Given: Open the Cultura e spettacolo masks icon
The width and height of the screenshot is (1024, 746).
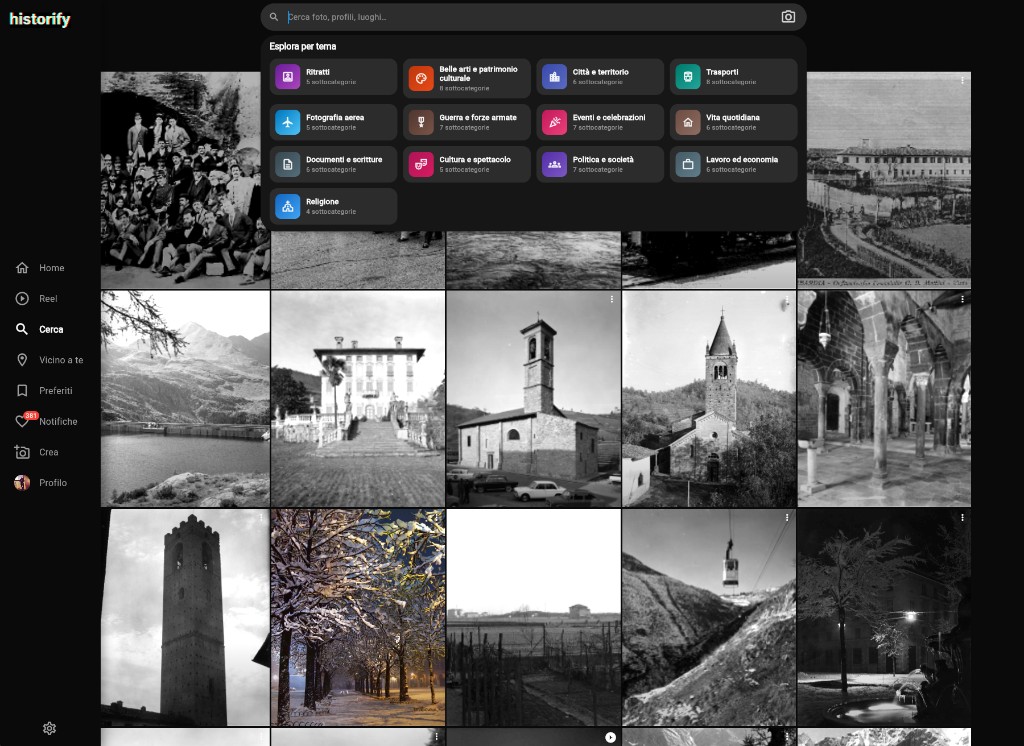Looking at the screenshot, I should click(x=421, y=164).
